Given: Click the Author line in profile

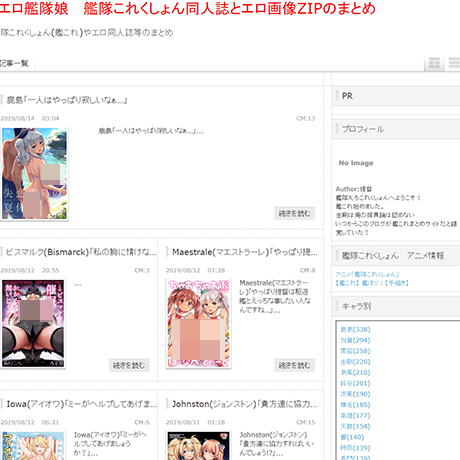Looking at the screenshot, I should coord(354,189).
